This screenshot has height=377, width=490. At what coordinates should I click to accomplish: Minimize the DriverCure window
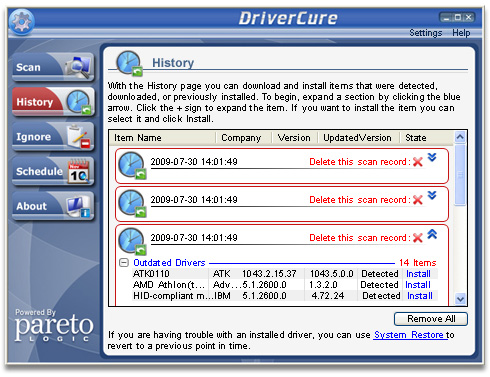[446, 17]
